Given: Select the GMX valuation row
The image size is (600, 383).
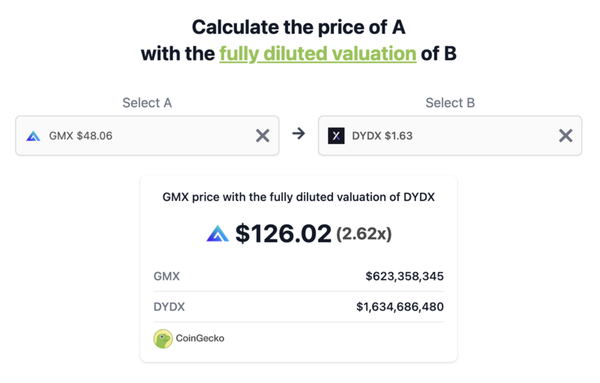Looking at the screenshot, I should (x=298, y=276).
